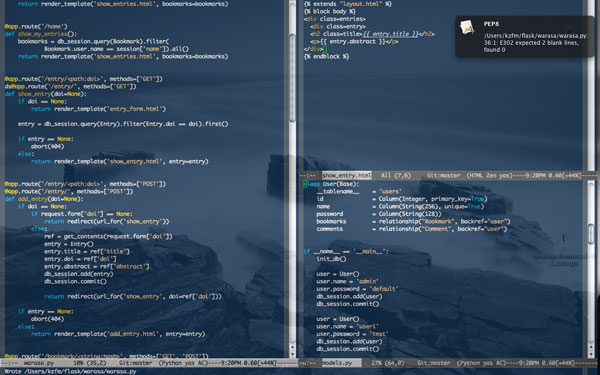Click the user.name = 'admin' line
This screenshot has width=600, height=375.
coord(348,282)
